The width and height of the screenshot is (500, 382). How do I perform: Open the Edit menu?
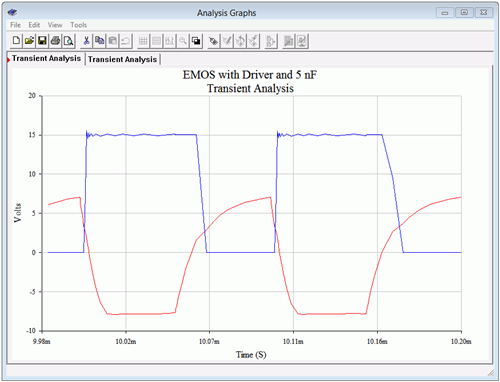click(x=34, y=25)
